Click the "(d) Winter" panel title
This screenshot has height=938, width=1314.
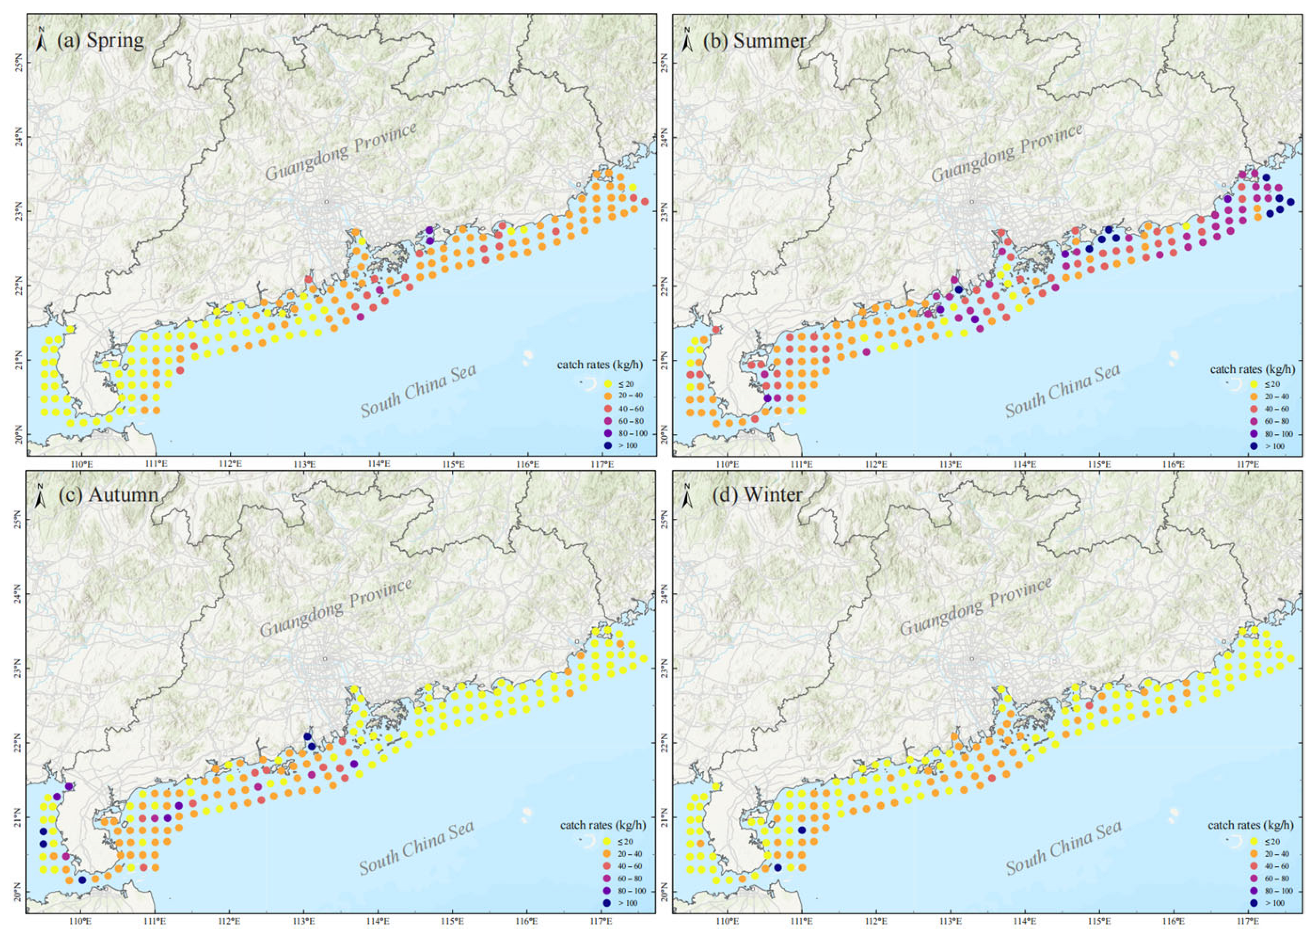752,495
